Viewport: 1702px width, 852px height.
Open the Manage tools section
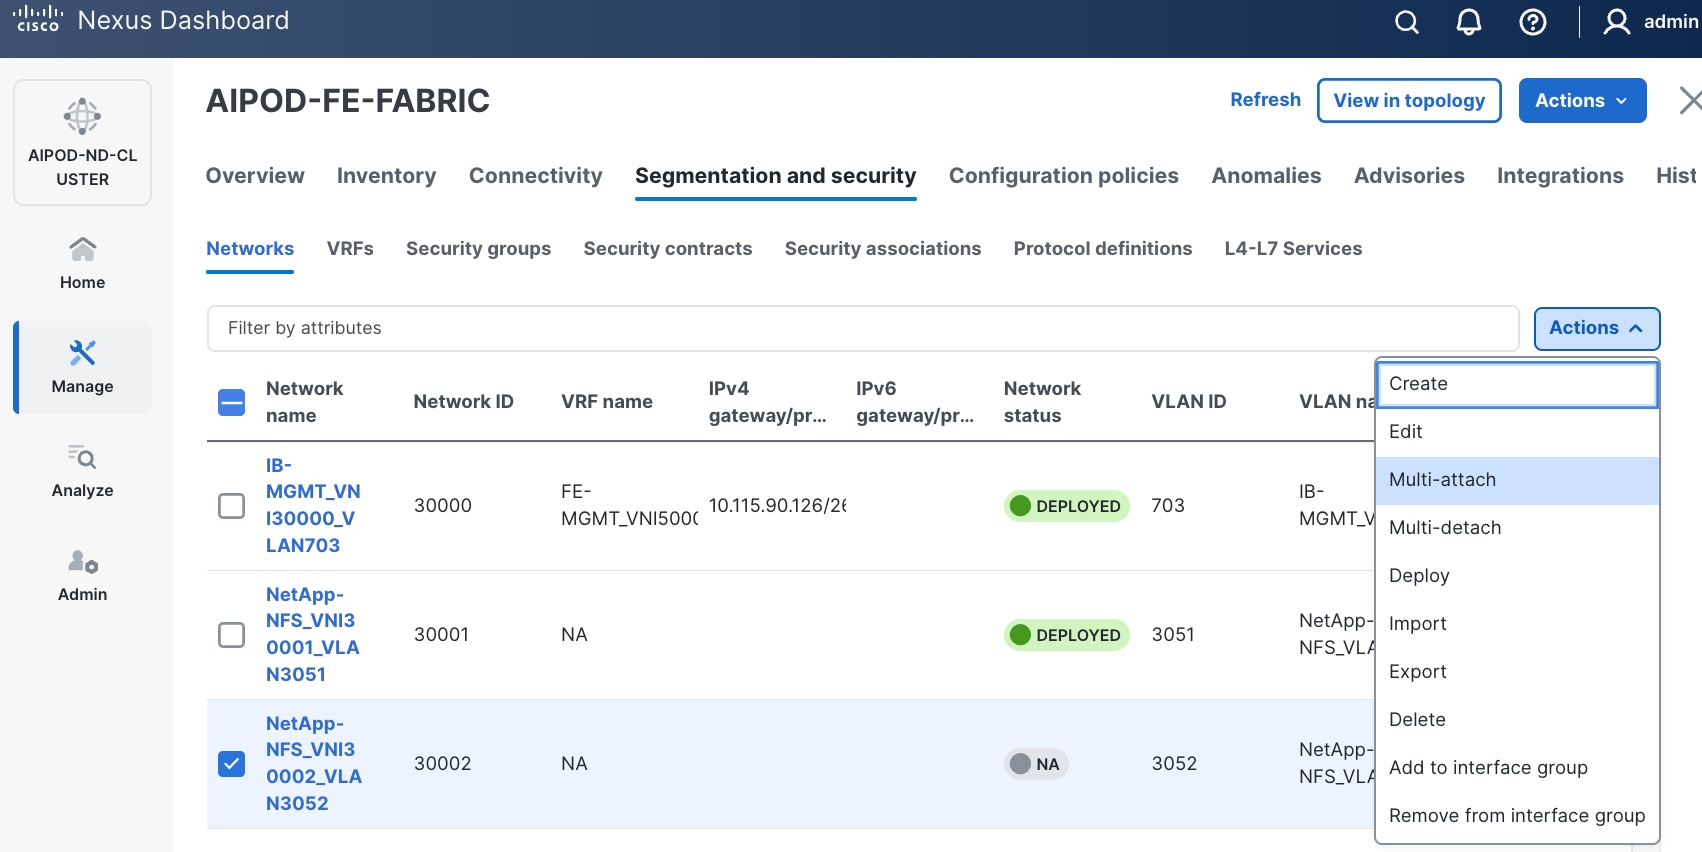click(82, 366)
